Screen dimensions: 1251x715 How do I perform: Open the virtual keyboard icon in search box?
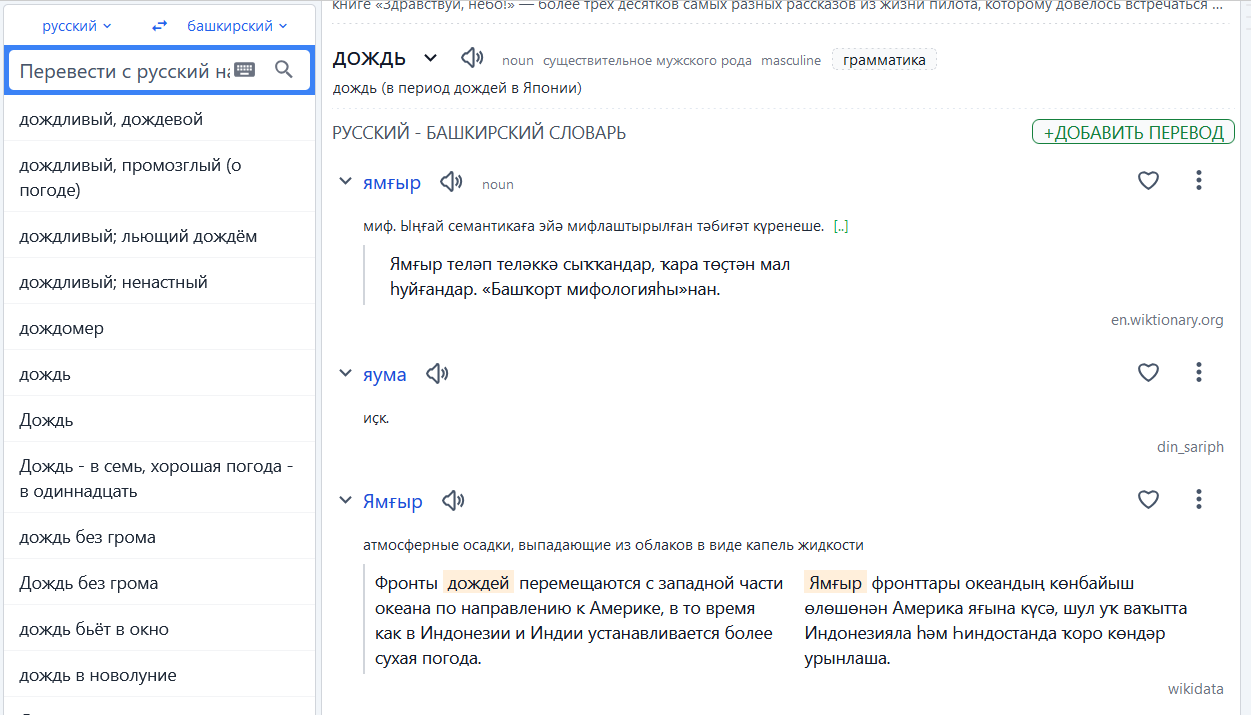tap(244, 69)
